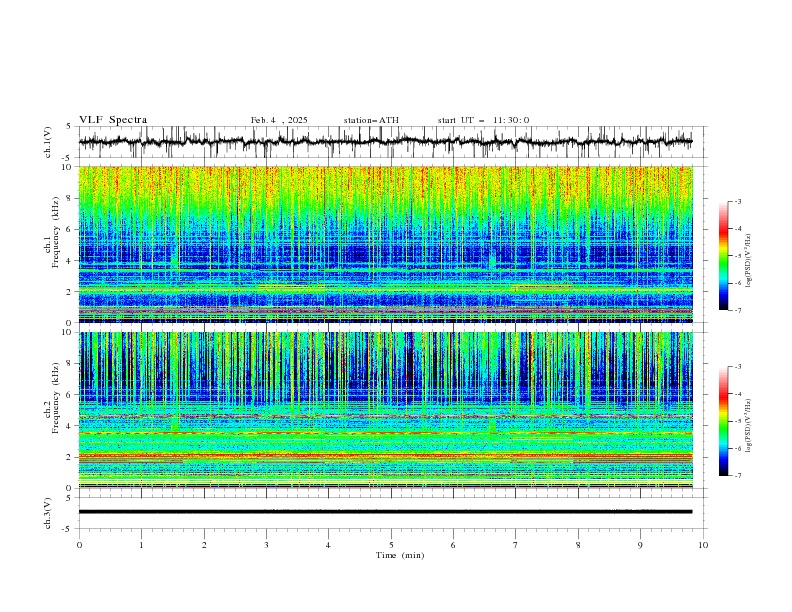Click time axis tick label "0"
Image resolution: width=792 pixels, height=612 pixels.
coord(79,545)
